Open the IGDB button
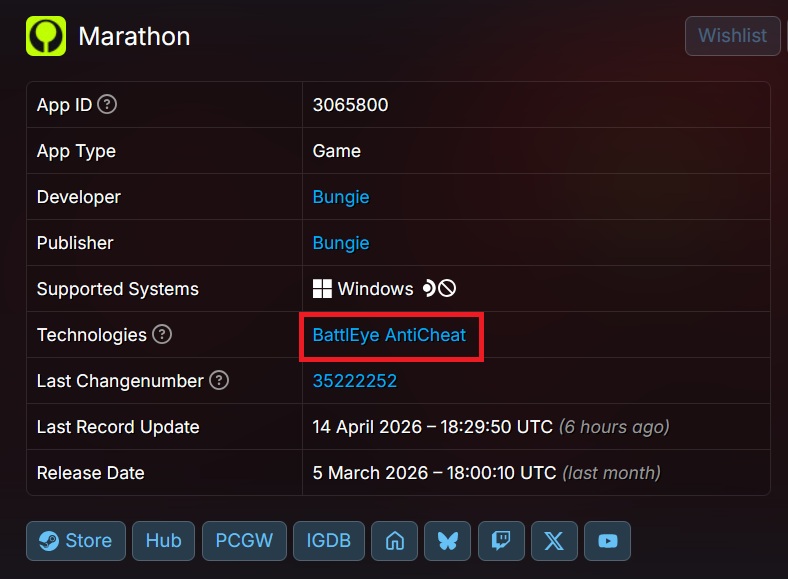The width and height of the screenshot is (788, 579). point(329,541)
